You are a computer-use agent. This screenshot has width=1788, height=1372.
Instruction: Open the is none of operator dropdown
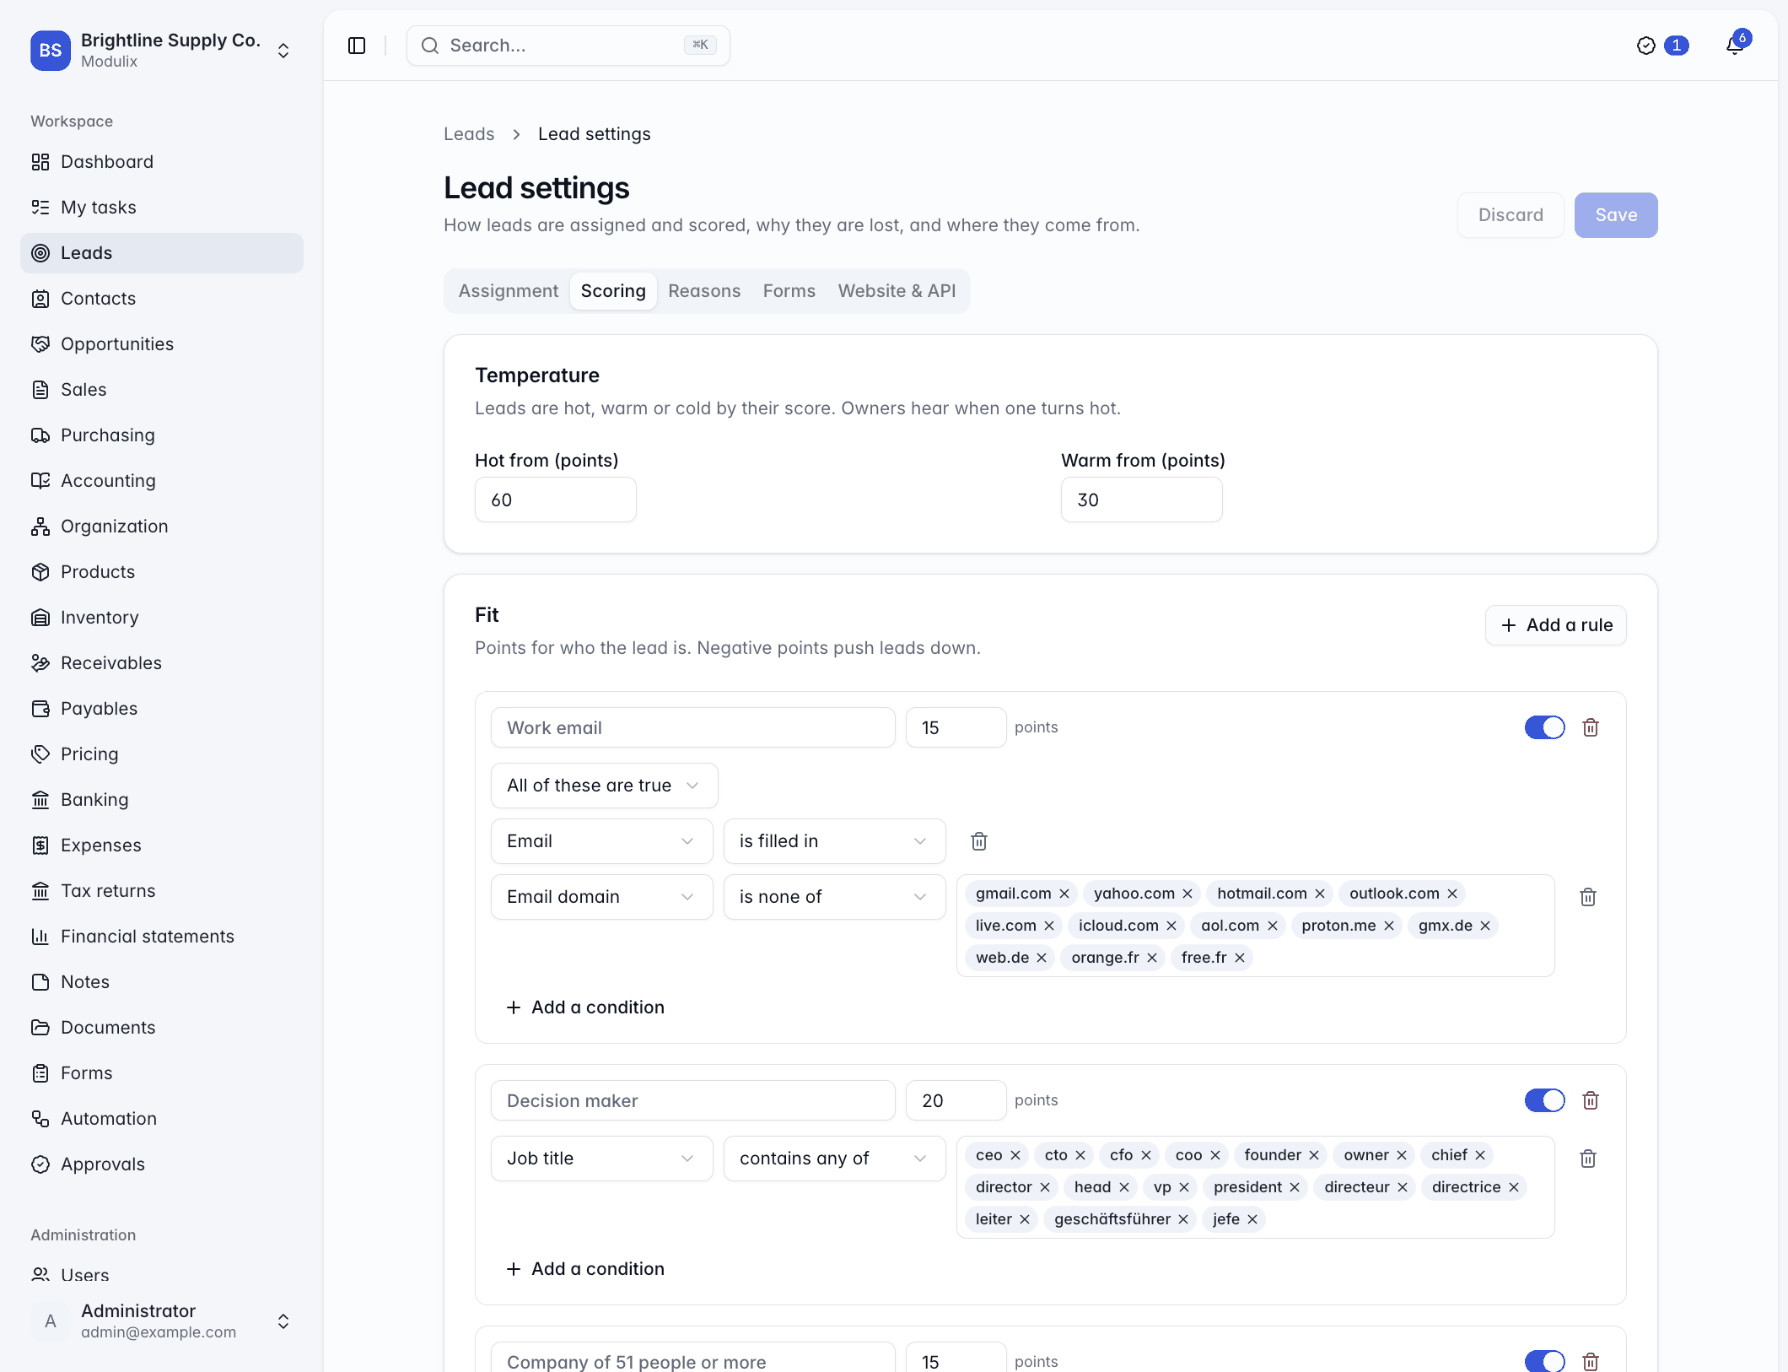[x=834, y=897]
